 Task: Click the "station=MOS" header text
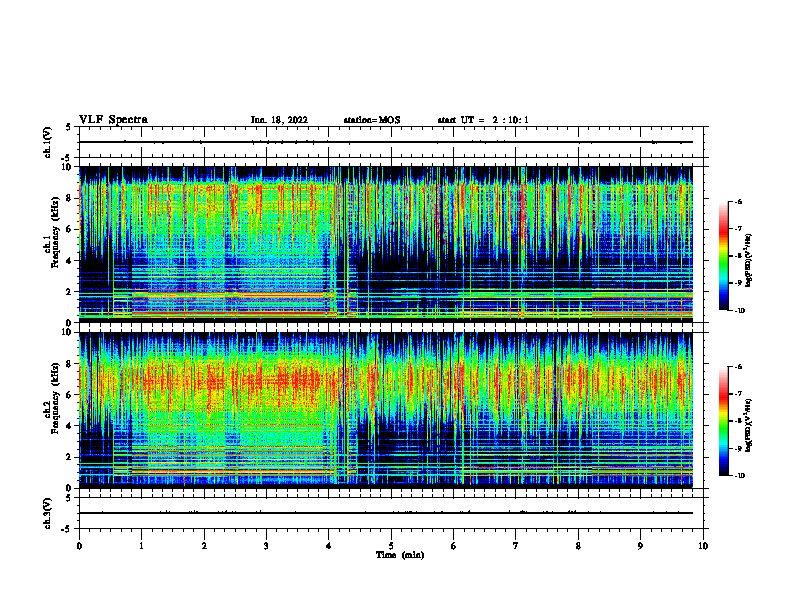tap(372, 120)
